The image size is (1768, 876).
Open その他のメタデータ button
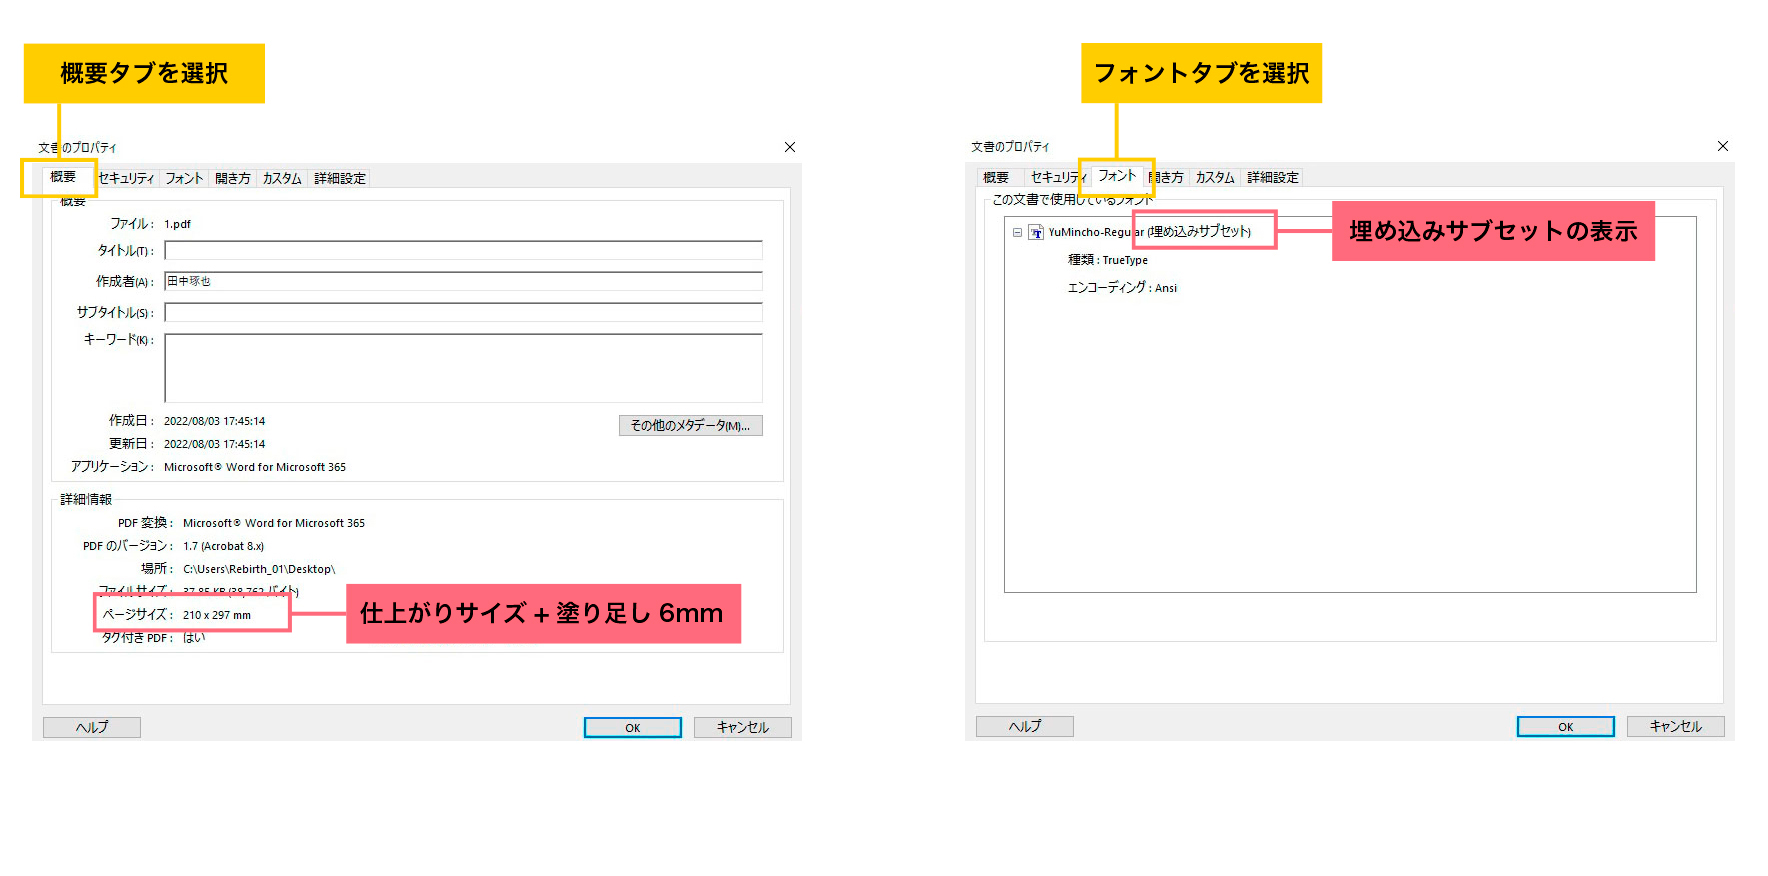click(691, 425)
